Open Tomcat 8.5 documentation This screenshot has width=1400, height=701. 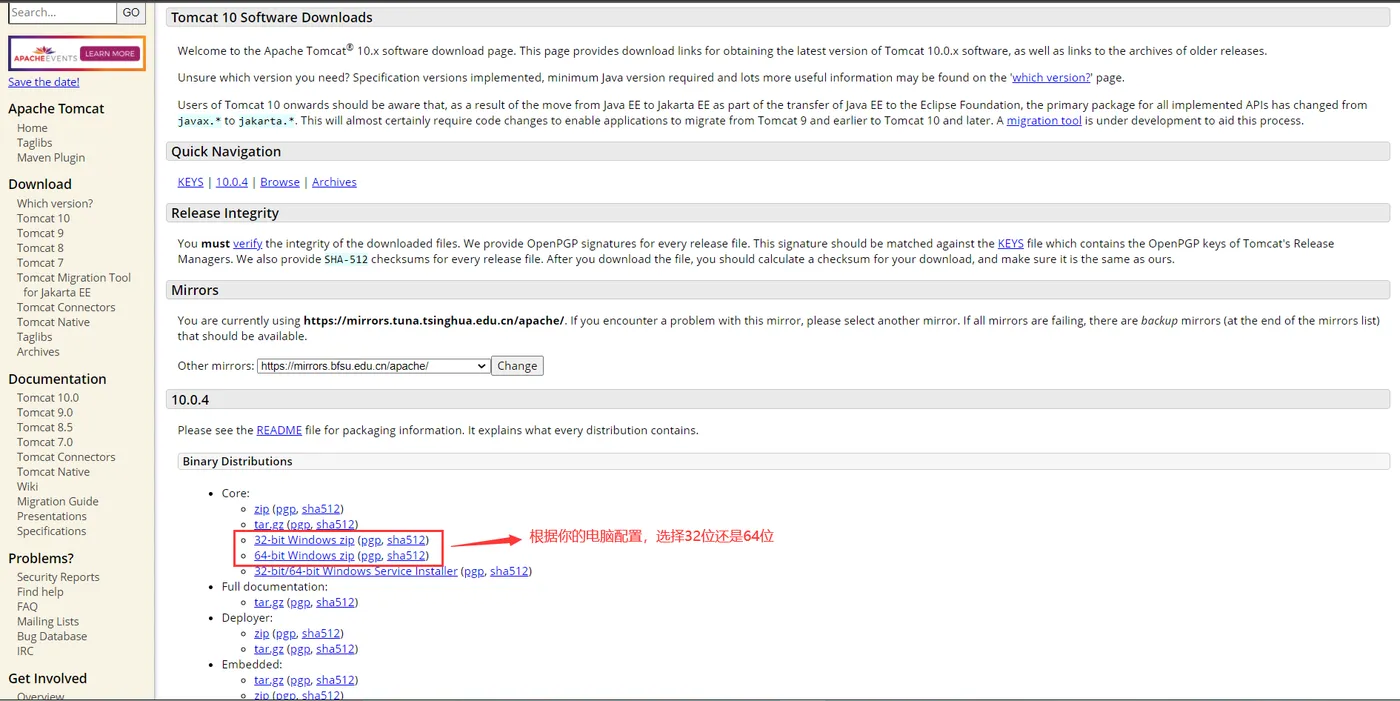pyautogui.click(x=45, y=428)
